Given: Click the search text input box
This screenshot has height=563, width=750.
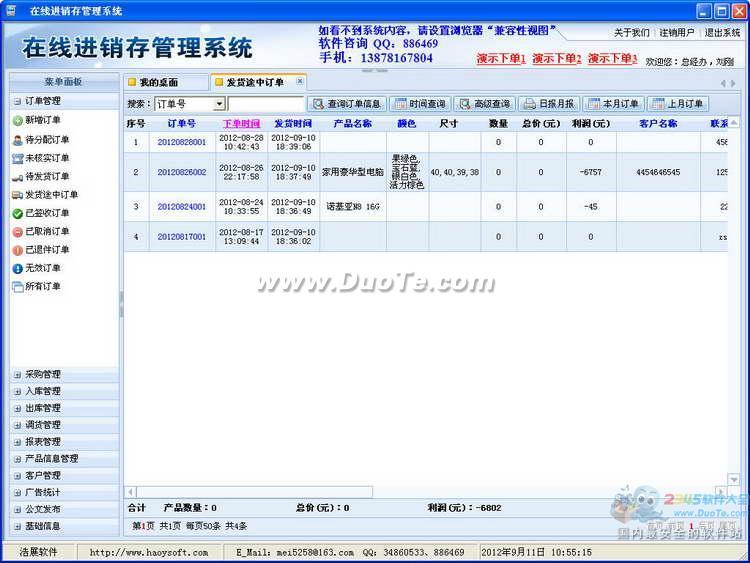Looking at the screenshot, I should [x=266, y=104].
